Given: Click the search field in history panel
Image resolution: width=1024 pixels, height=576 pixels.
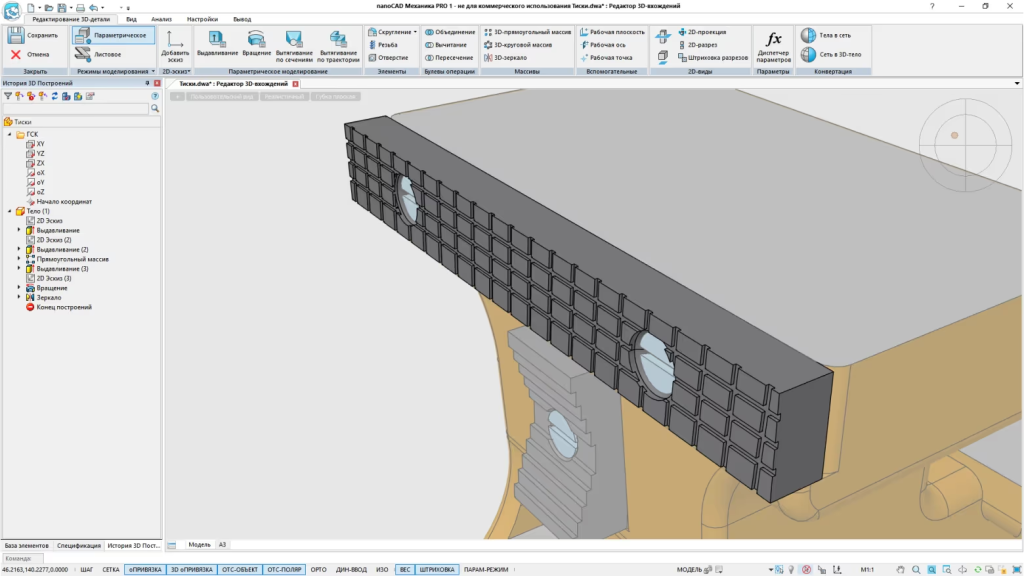Looking at the screenshot, I should (75, 108).
